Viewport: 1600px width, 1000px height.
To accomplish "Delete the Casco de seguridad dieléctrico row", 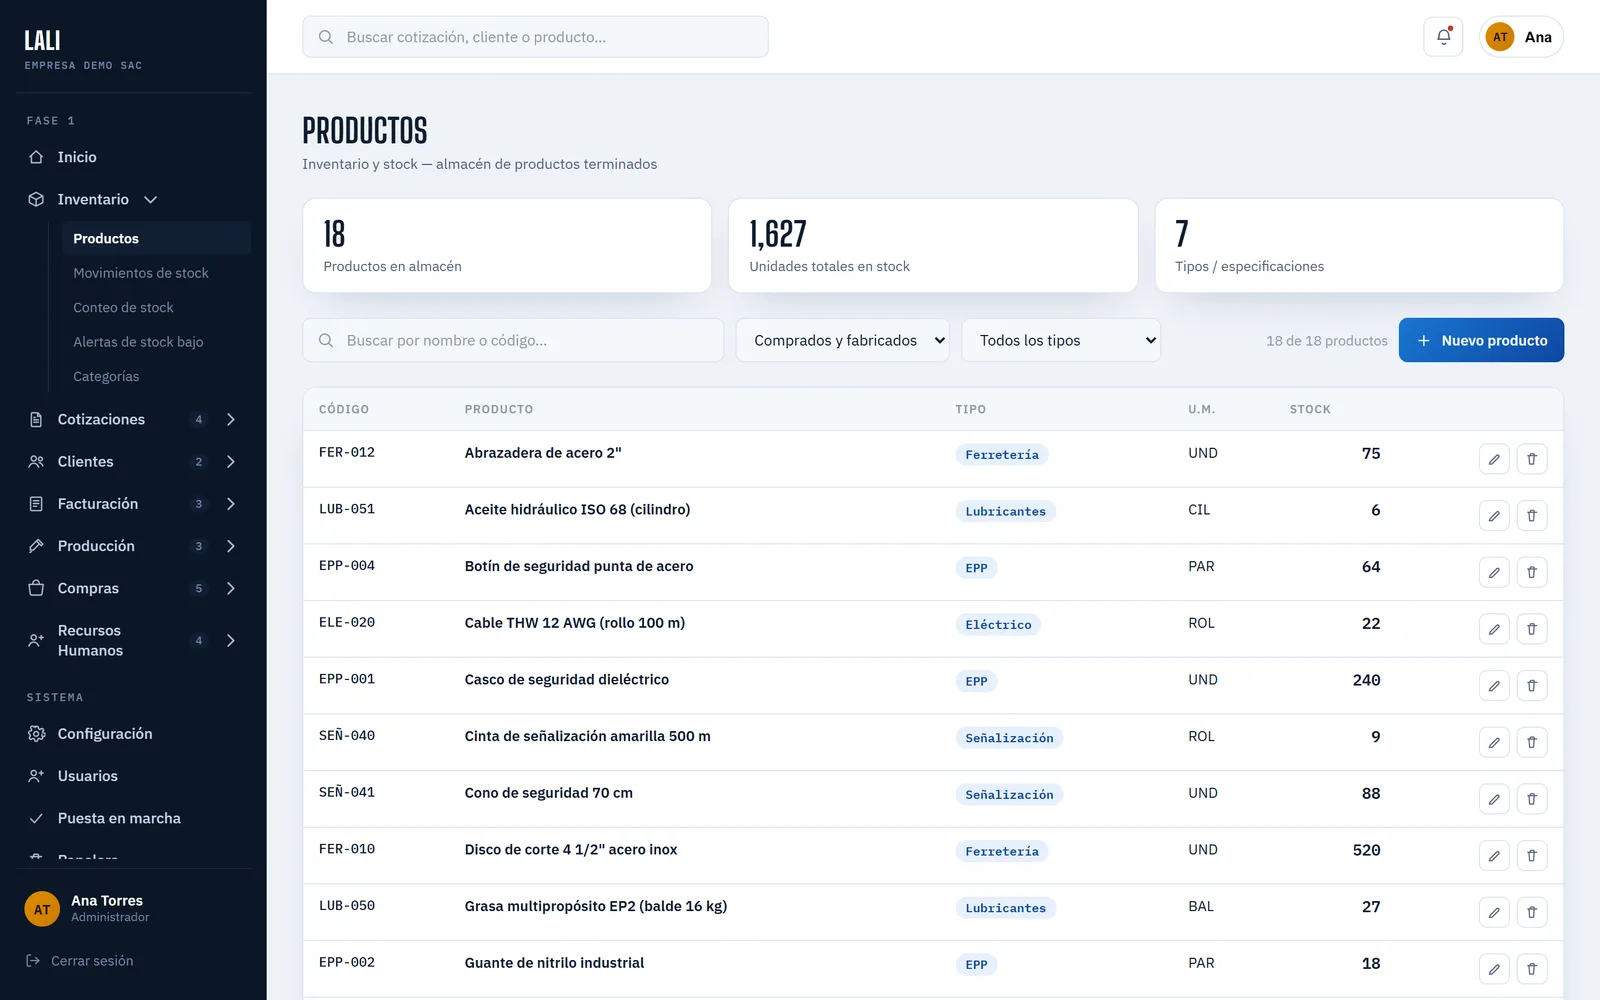I will tap(1532, 686).
